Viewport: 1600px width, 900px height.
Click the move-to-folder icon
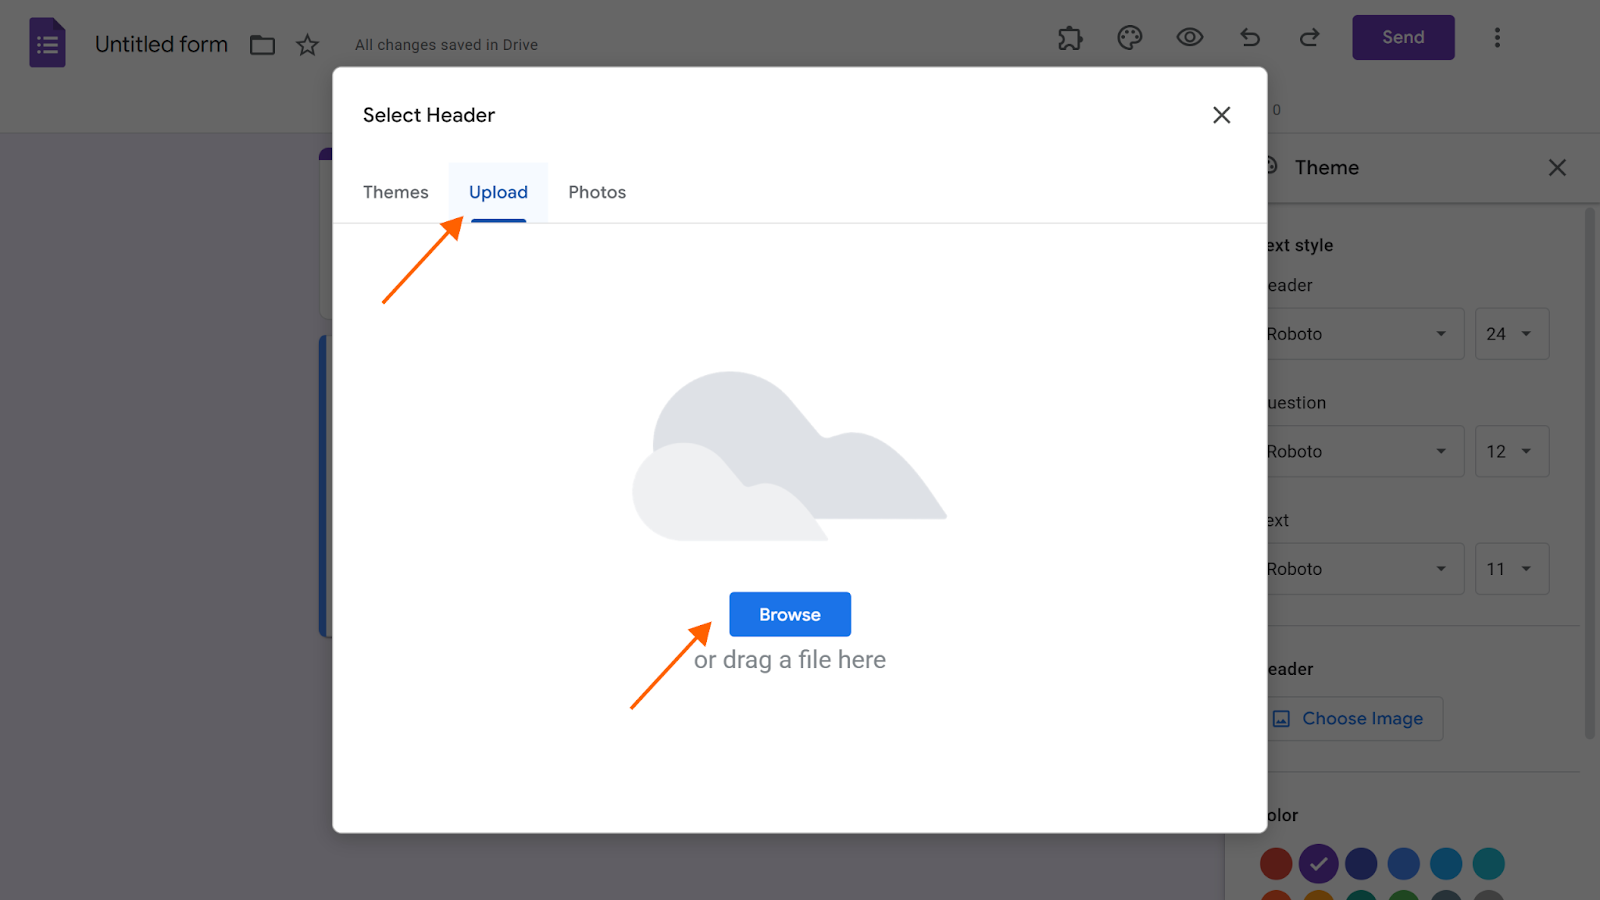(262, 45)
